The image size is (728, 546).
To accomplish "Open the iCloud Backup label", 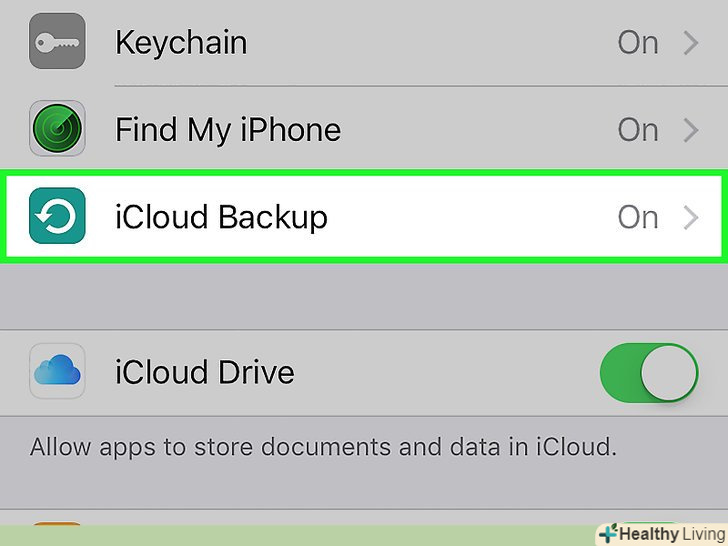I will coord(221,217).
